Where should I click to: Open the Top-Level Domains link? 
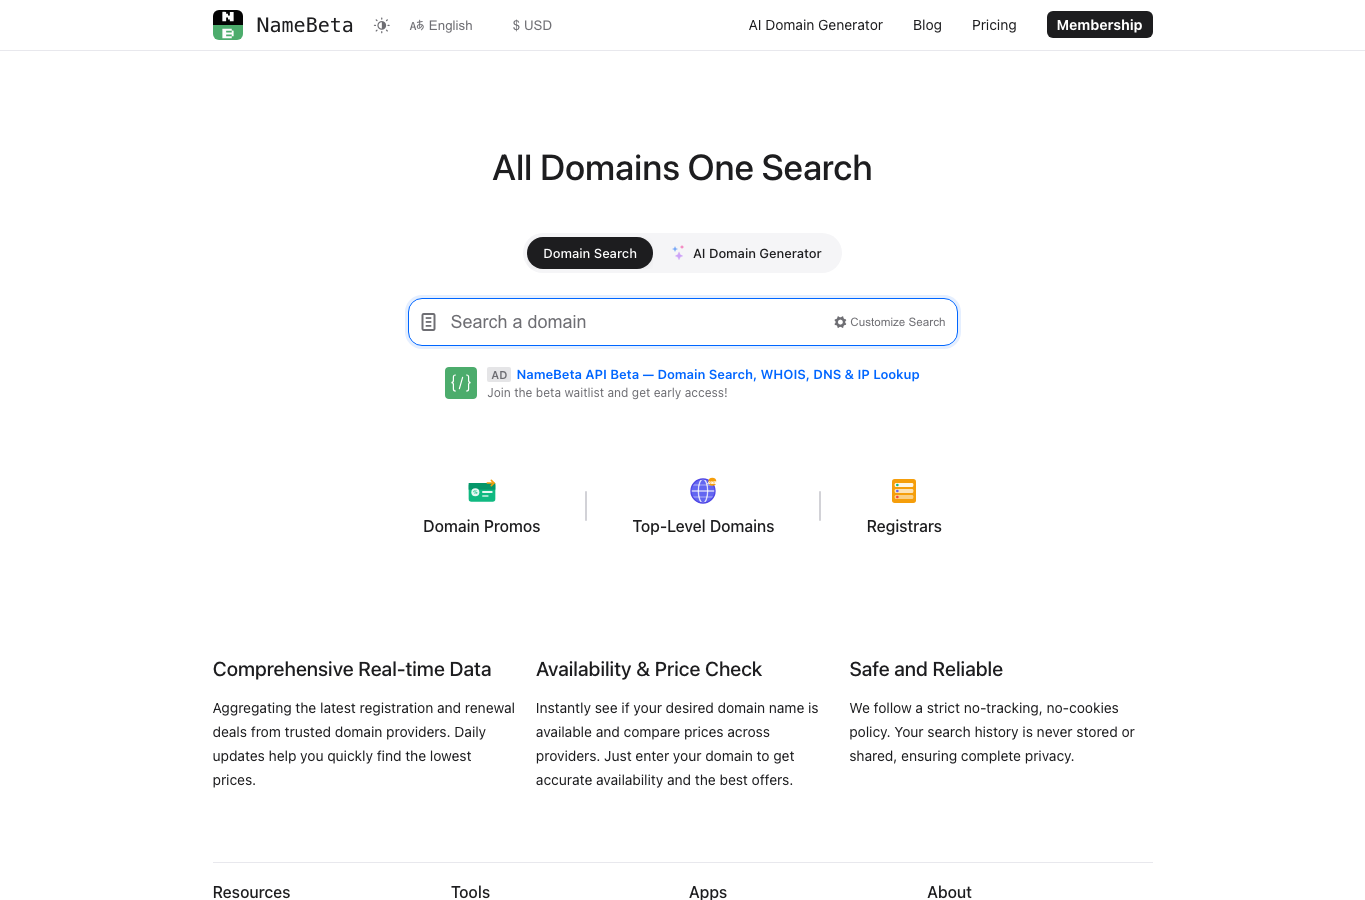pos(703,526)
